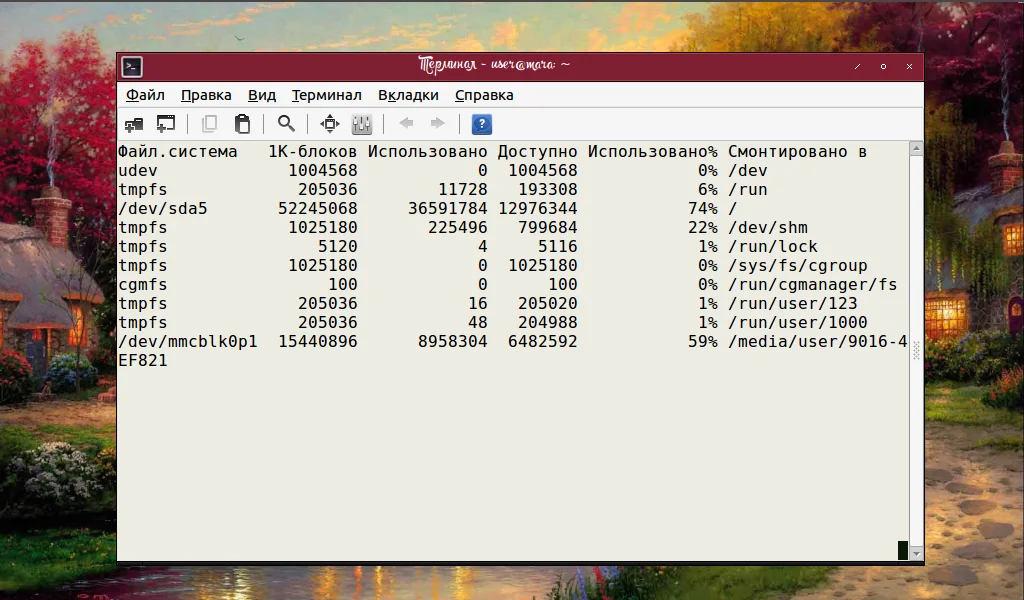Image resolution: width=1024 pixels, height=600 pixels.
Task: Open the Терминал menu
Action: coord(327,95)
